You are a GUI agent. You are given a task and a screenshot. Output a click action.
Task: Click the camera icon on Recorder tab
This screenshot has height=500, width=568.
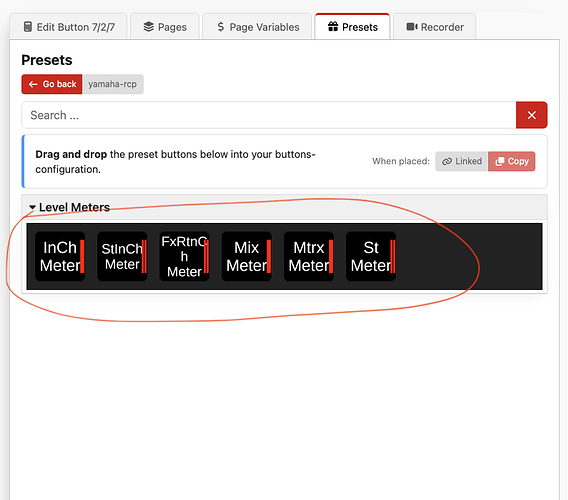point(412,26)
